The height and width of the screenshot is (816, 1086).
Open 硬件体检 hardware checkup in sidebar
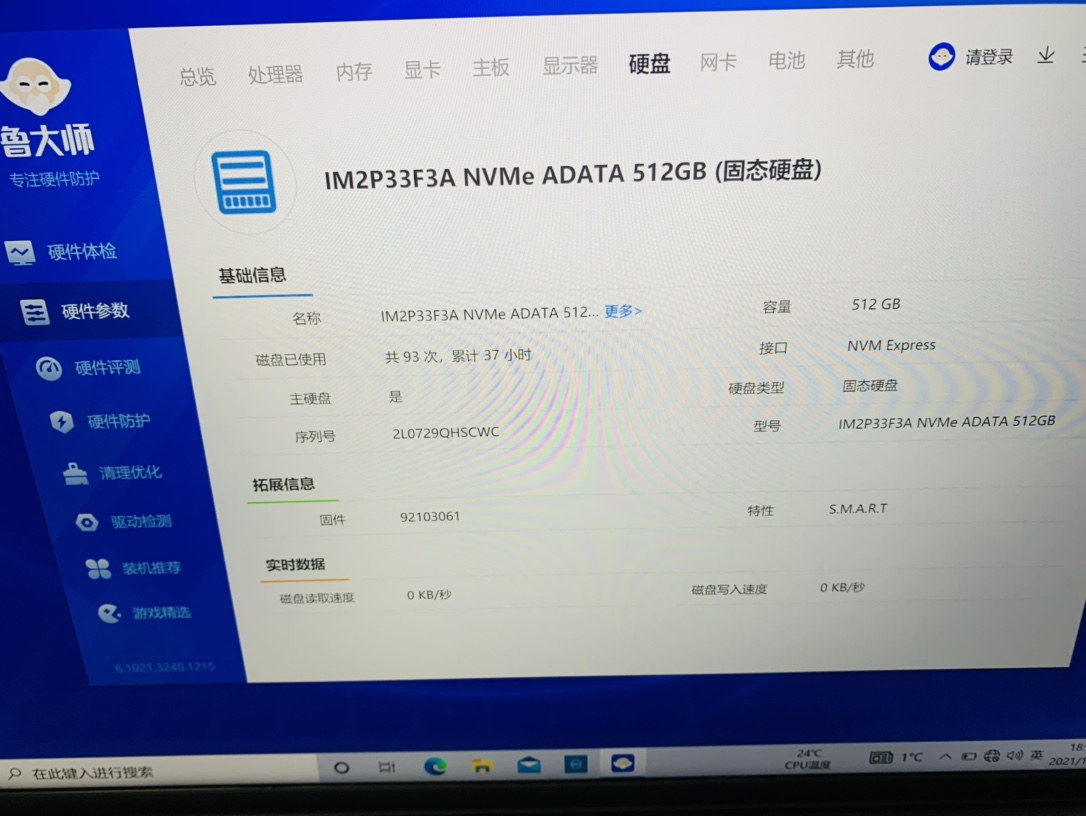pos(81,251)
